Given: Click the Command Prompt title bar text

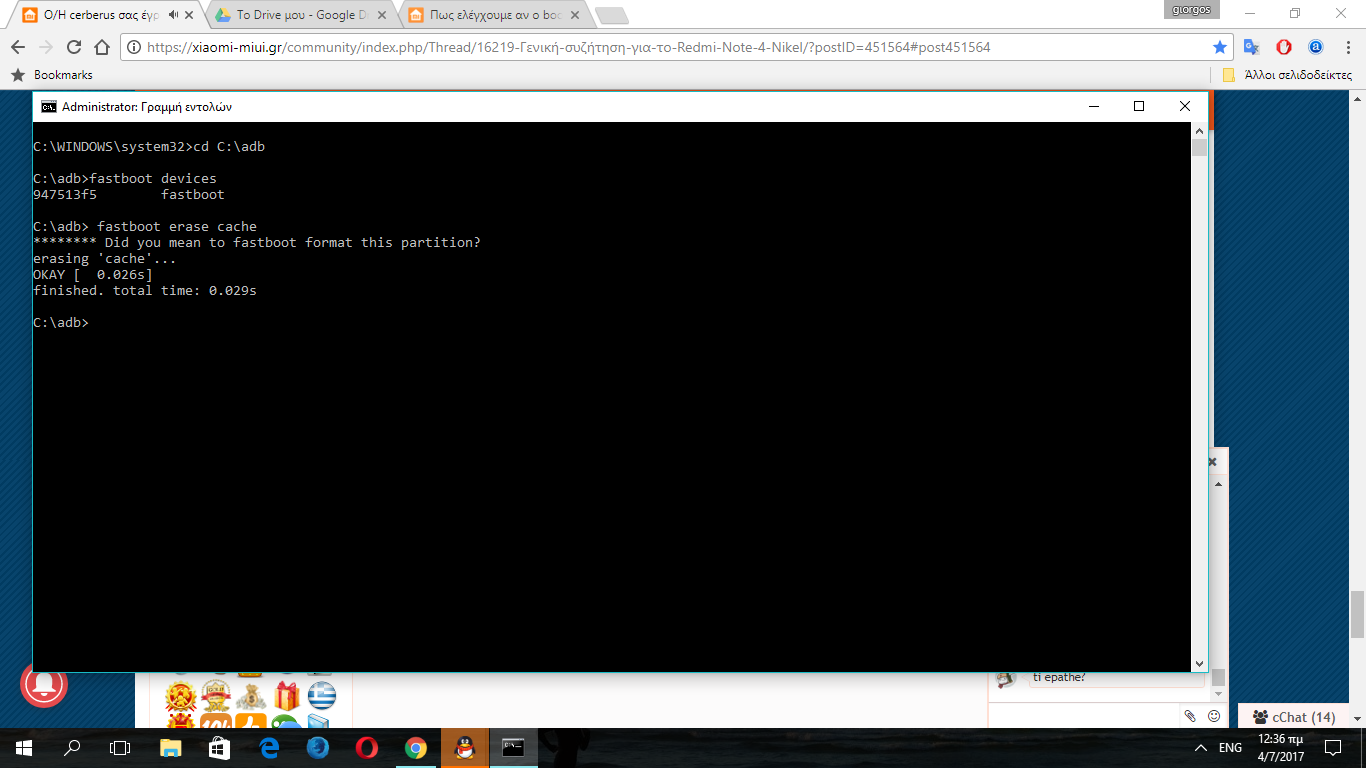Looking at the screenshot, I should pos(147,107).
